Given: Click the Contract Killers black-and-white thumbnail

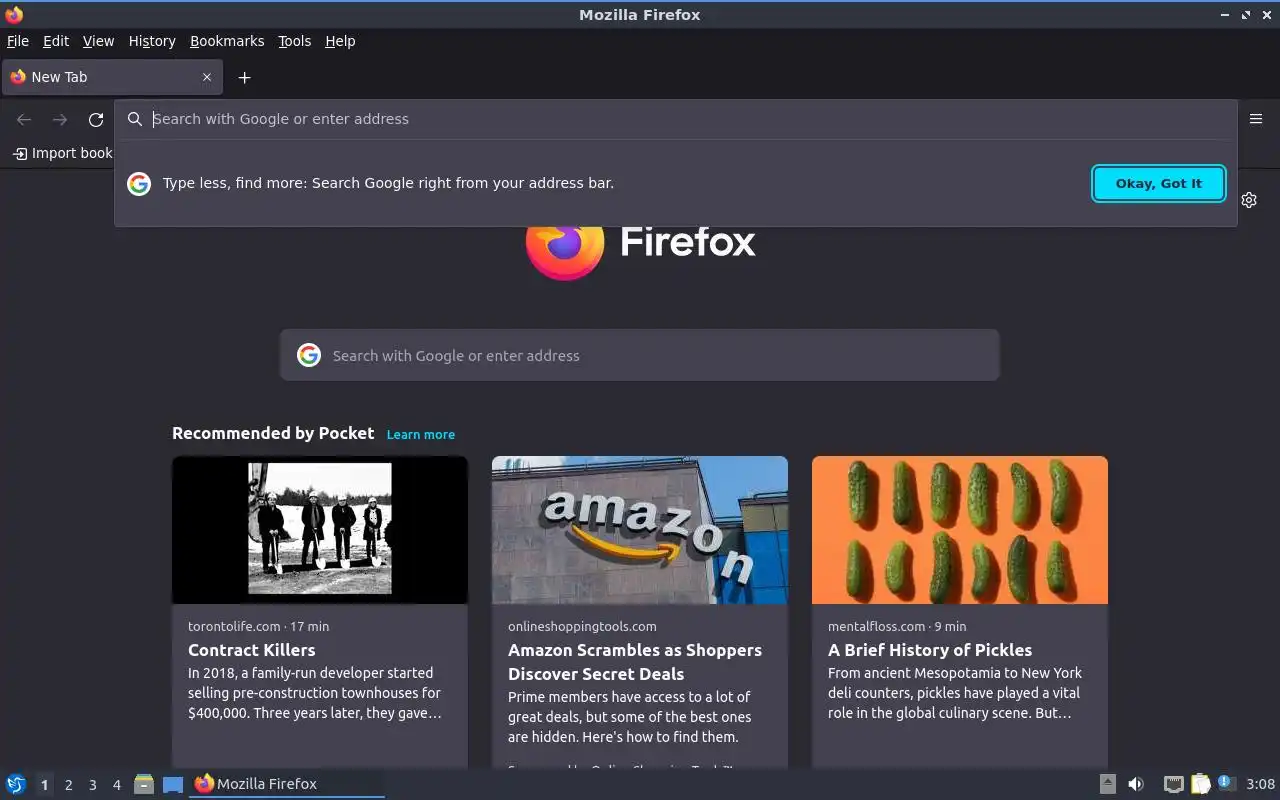Looking at the screenshot, I should 320,530.
